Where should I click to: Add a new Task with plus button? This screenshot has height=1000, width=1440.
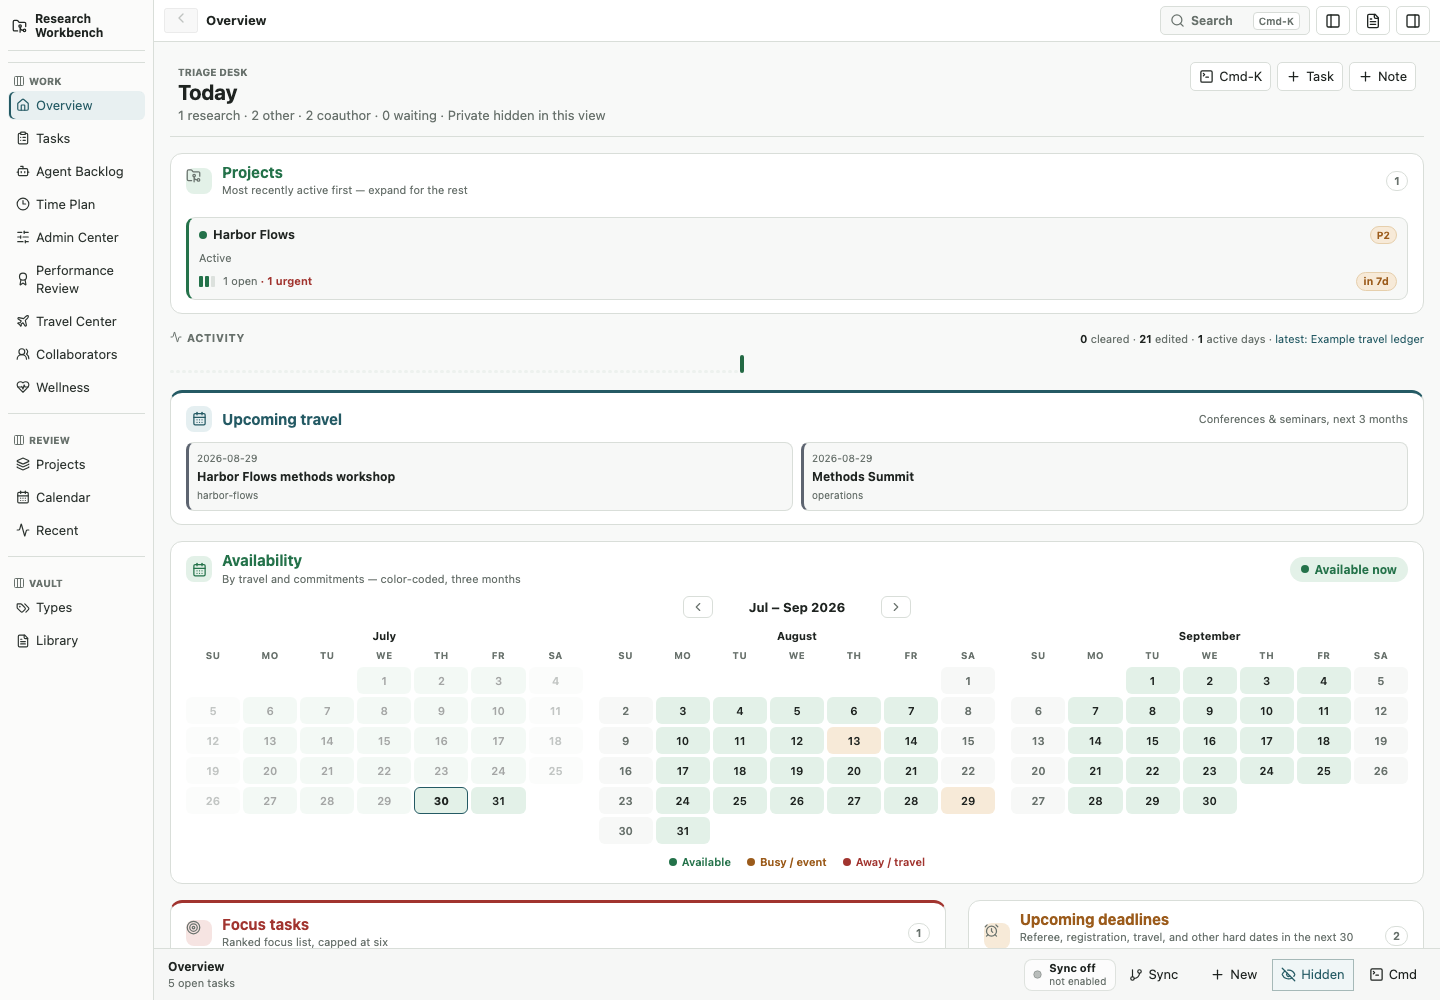(1310, 76)
